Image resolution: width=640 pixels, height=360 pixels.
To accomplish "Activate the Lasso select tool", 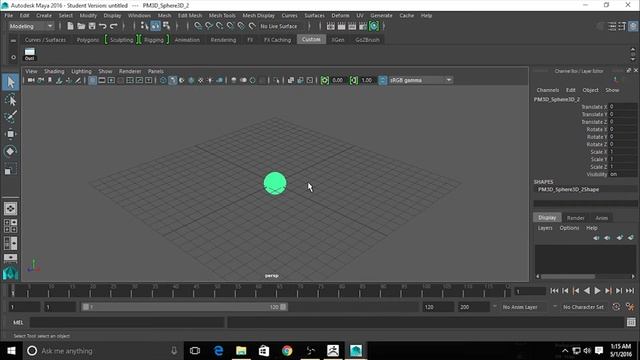I will click(x=10, y=100).
